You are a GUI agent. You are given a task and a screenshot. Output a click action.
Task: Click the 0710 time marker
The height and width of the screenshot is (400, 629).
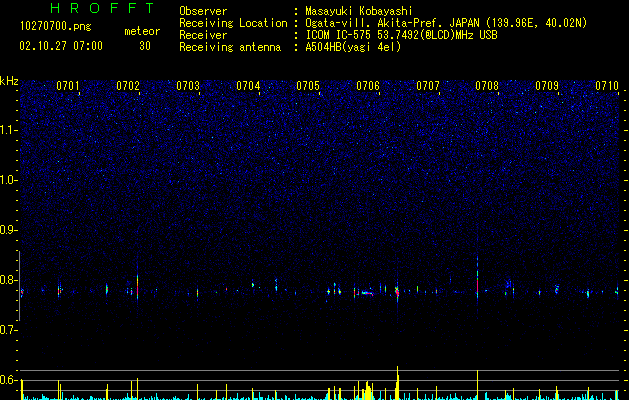pos(607,86)
